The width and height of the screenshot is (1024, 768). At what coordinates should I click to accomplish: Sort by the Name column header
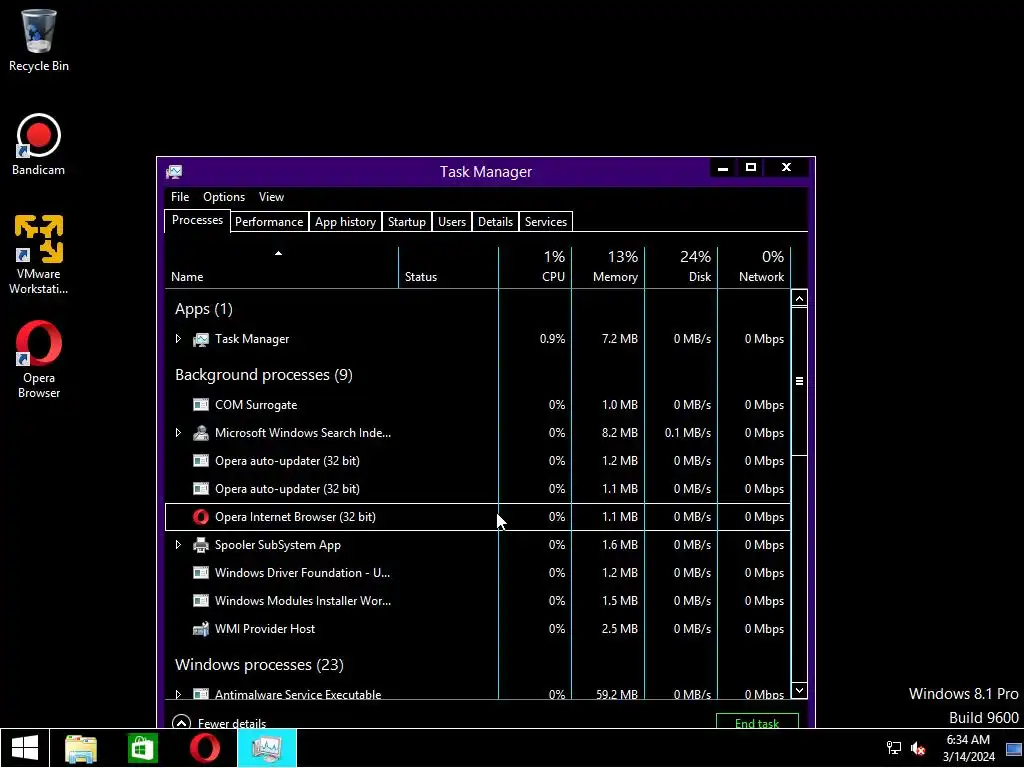coord(281,267)
